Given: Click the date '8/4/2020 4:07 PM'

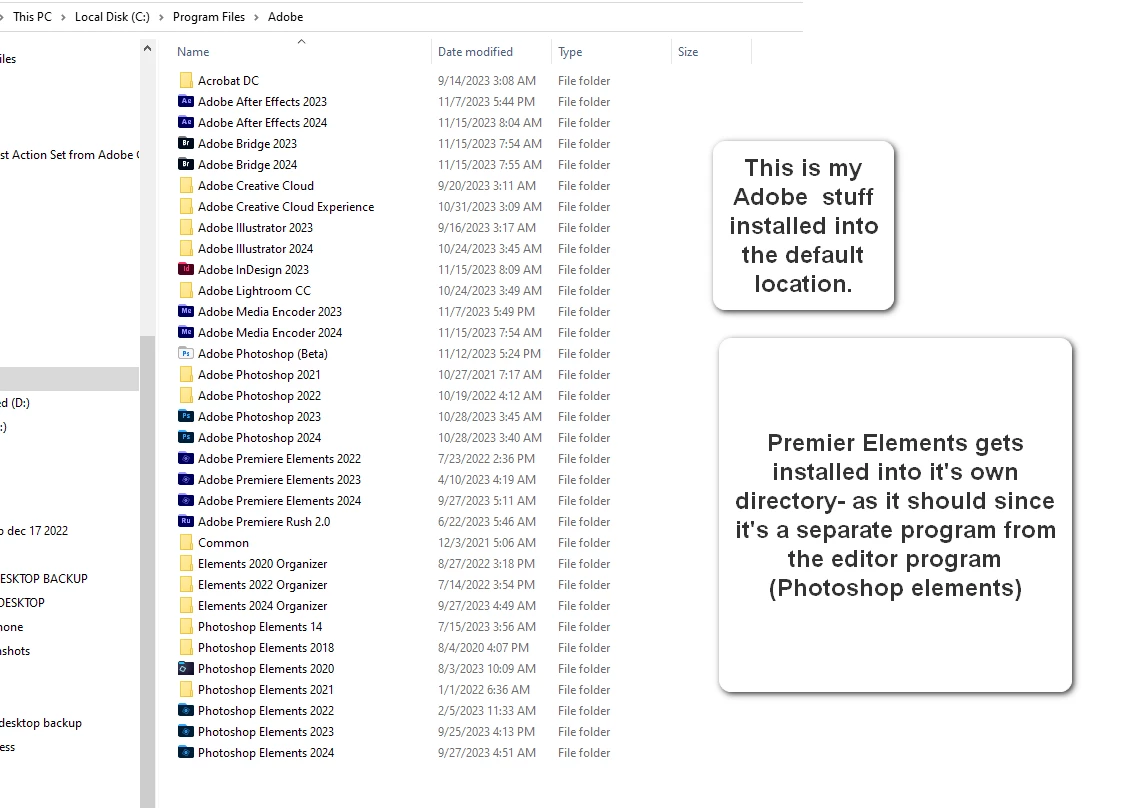Looking at the screenshot, I should [x=484, y=648].
